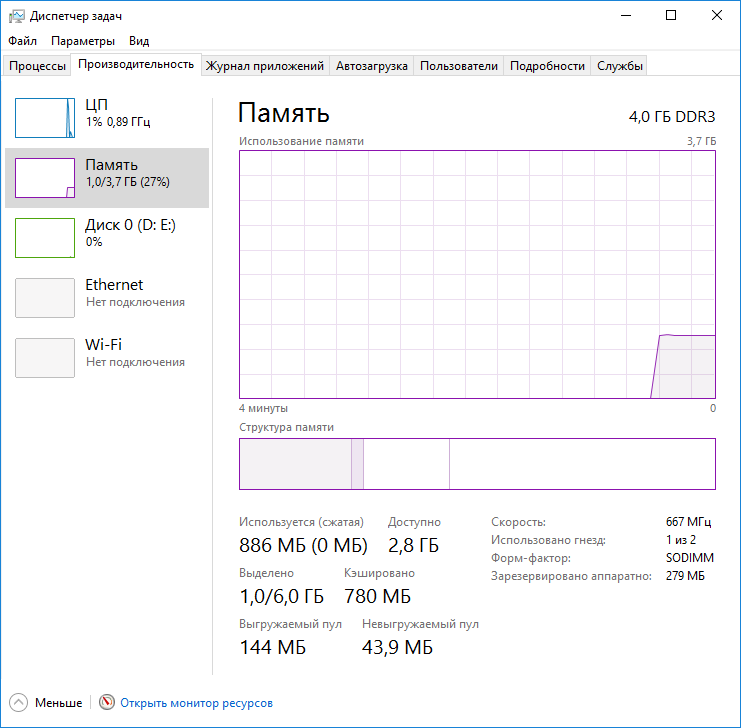Minimize the Task Manager window
This screenshot has height=728, width=741.
click(626, 16)
